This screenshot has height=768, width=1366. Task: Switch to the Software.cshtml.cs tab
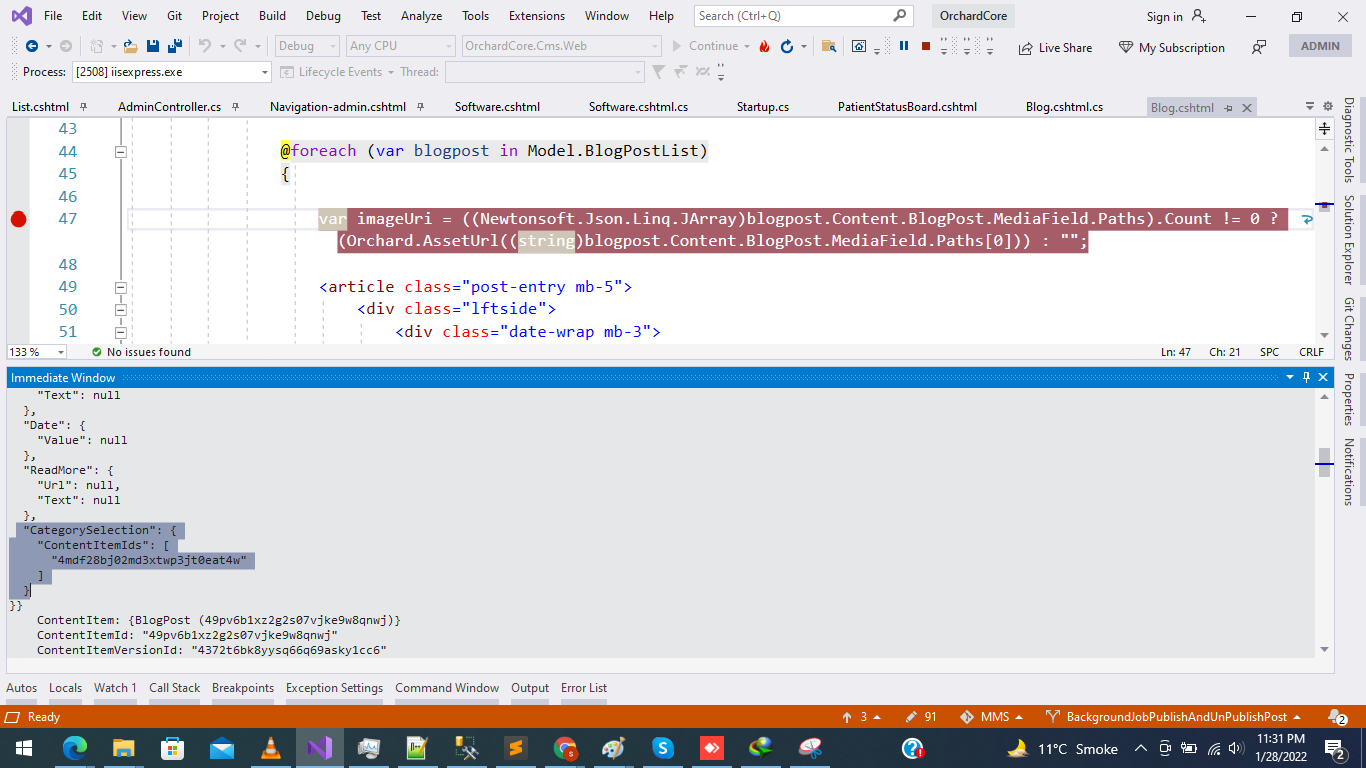point(638,107)
